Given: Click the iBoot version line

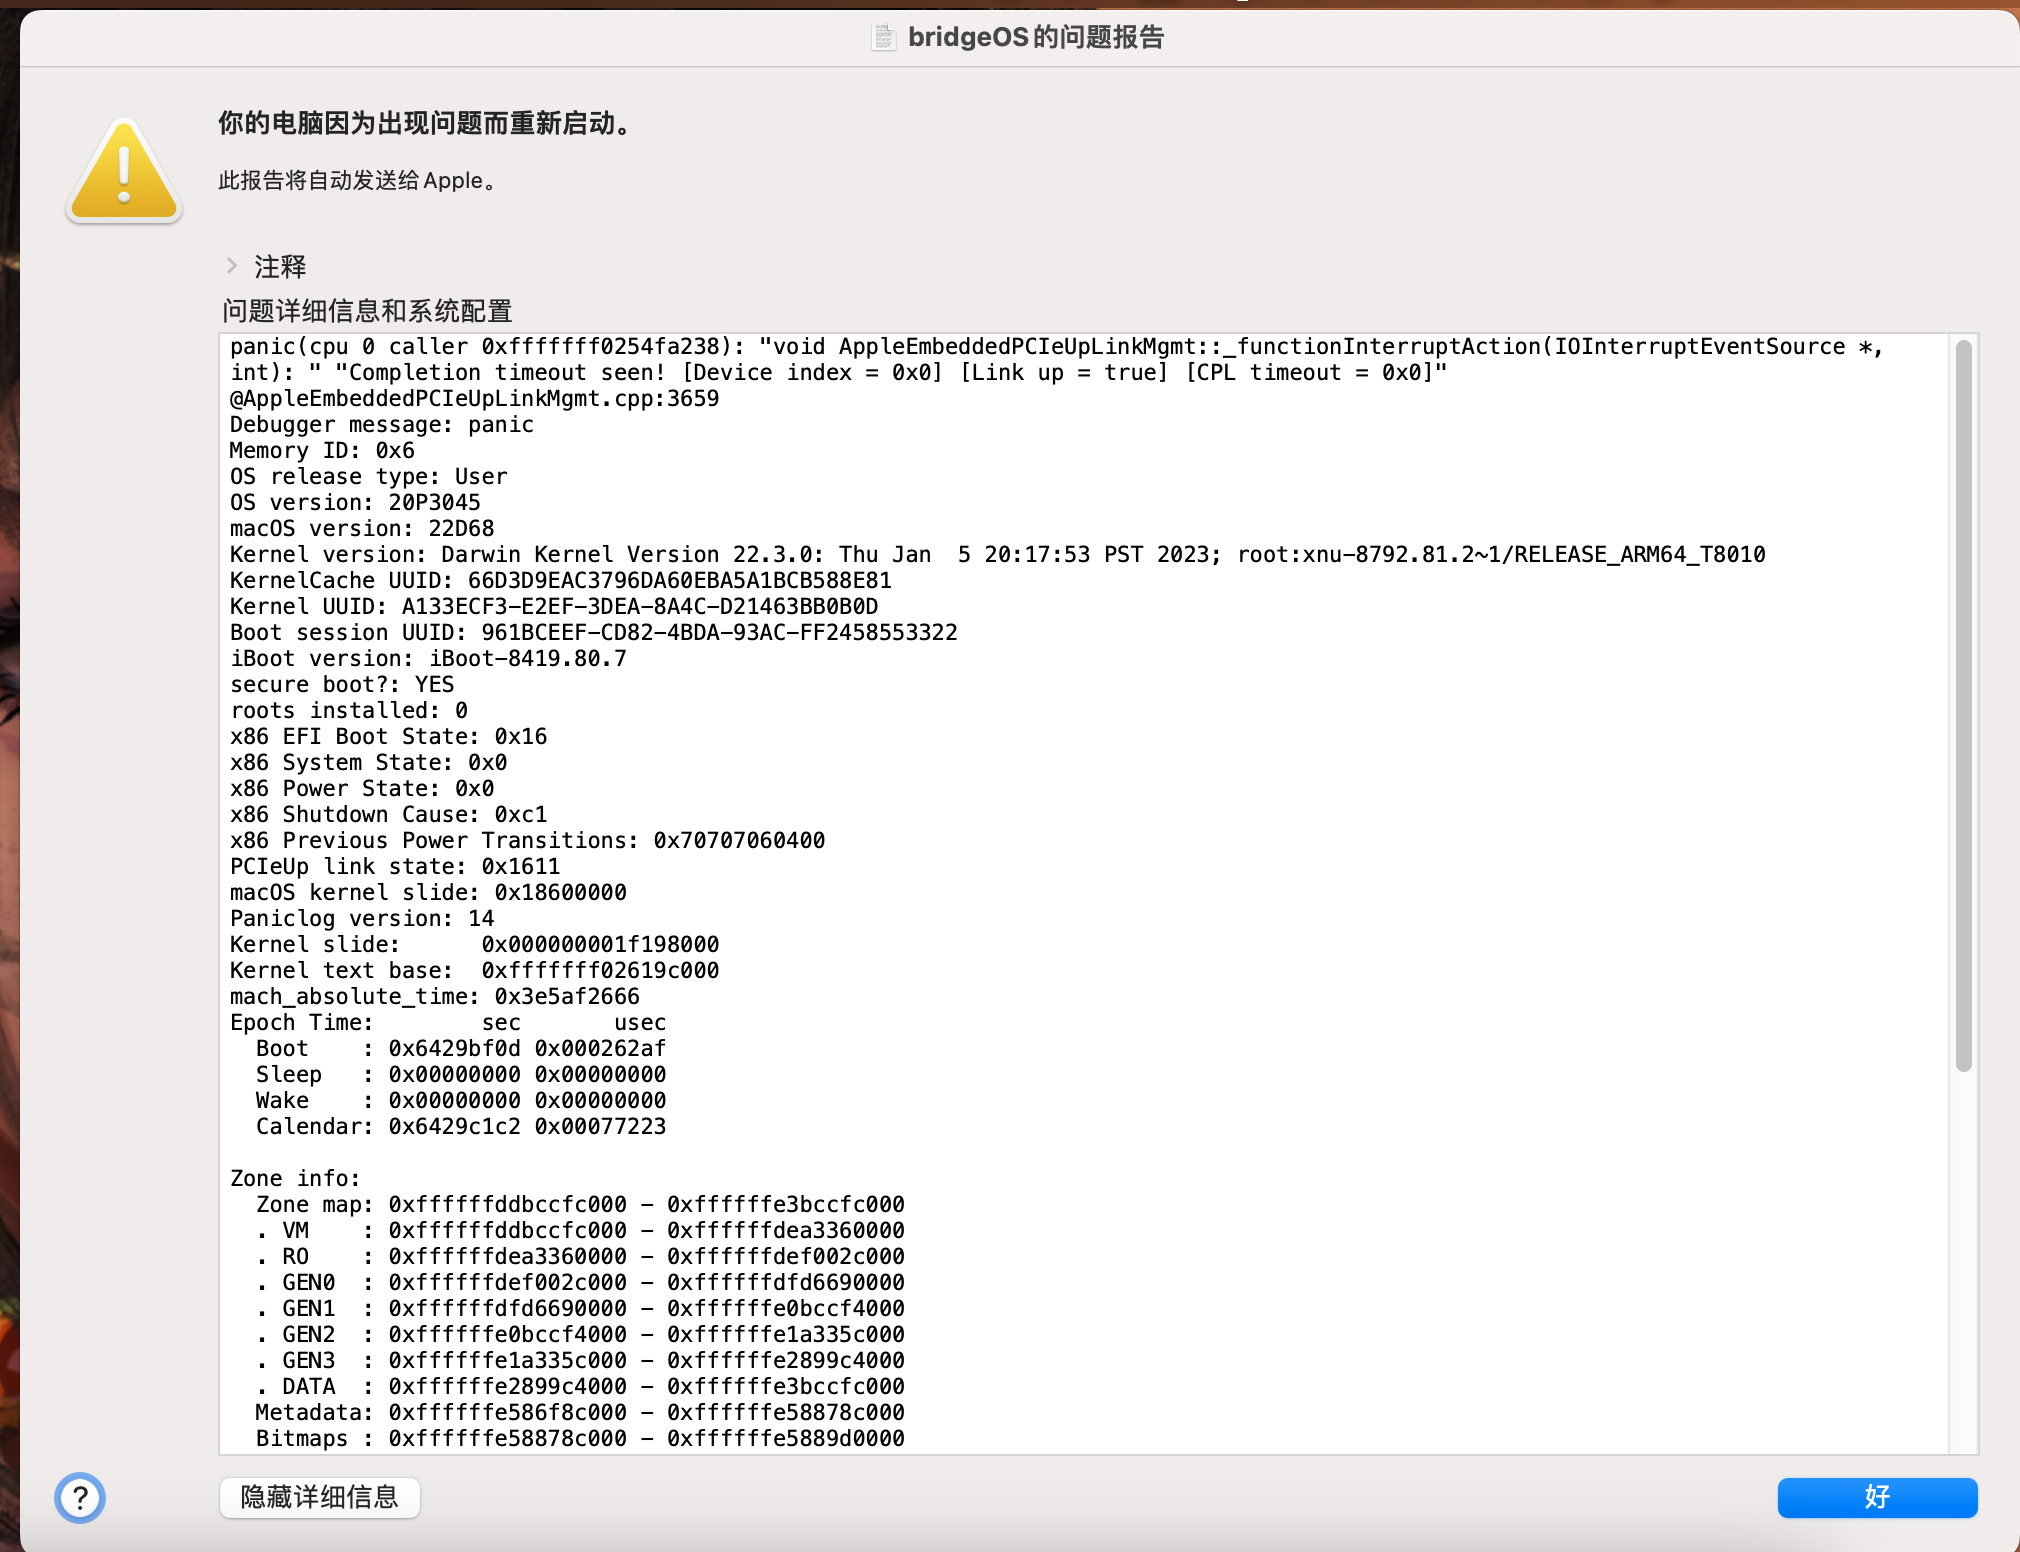Looking at the screenshot, I should click(428, 659).
